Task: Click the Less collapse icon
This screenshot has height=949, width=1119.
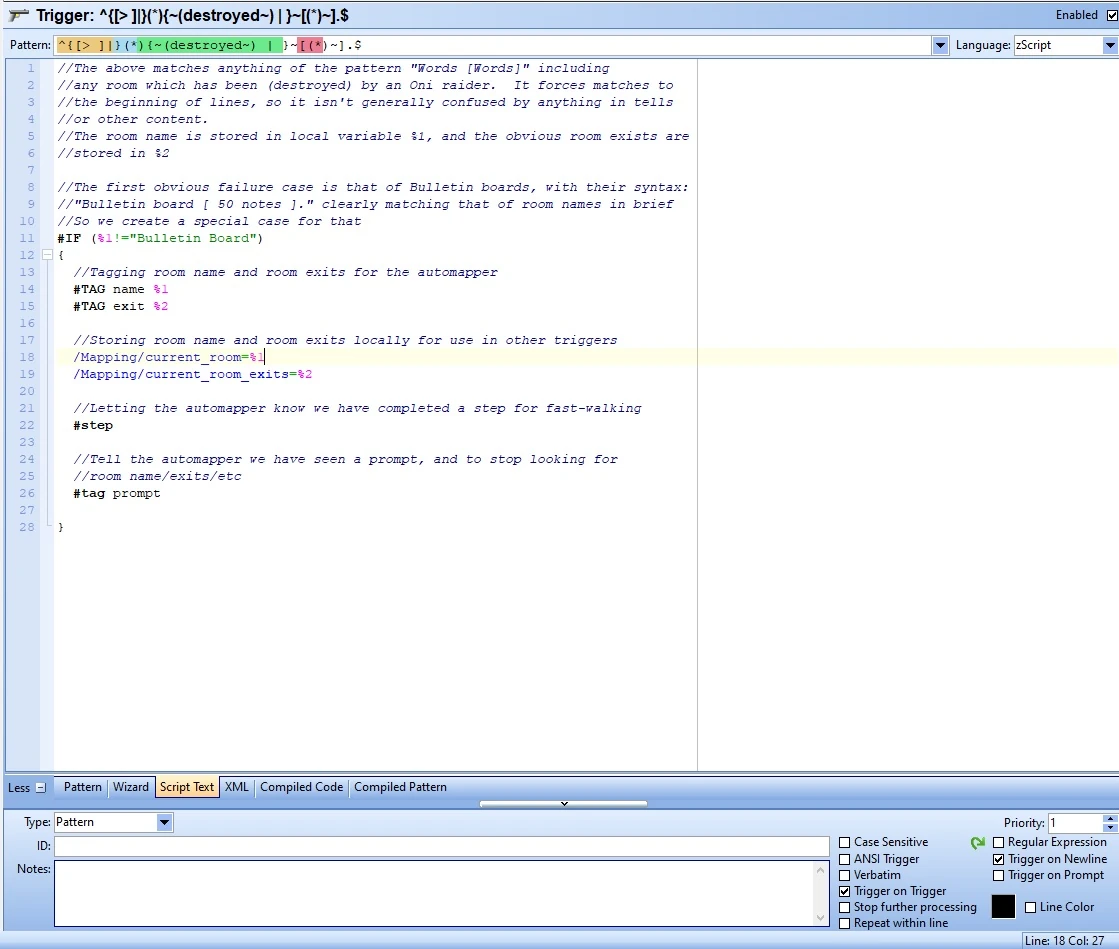Action: tap(41, 788)
